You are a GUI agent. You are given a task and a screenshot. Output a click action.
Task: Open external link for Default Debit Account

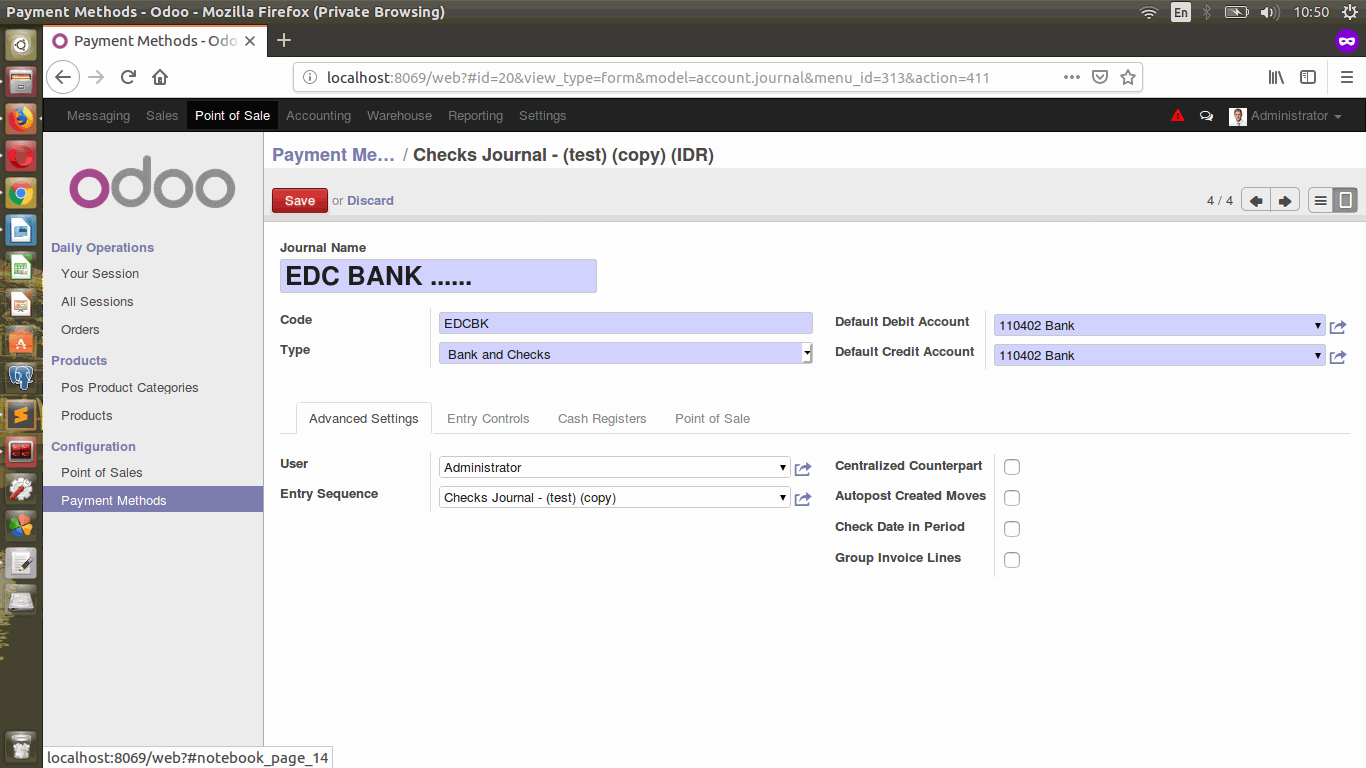point(1338,326)
